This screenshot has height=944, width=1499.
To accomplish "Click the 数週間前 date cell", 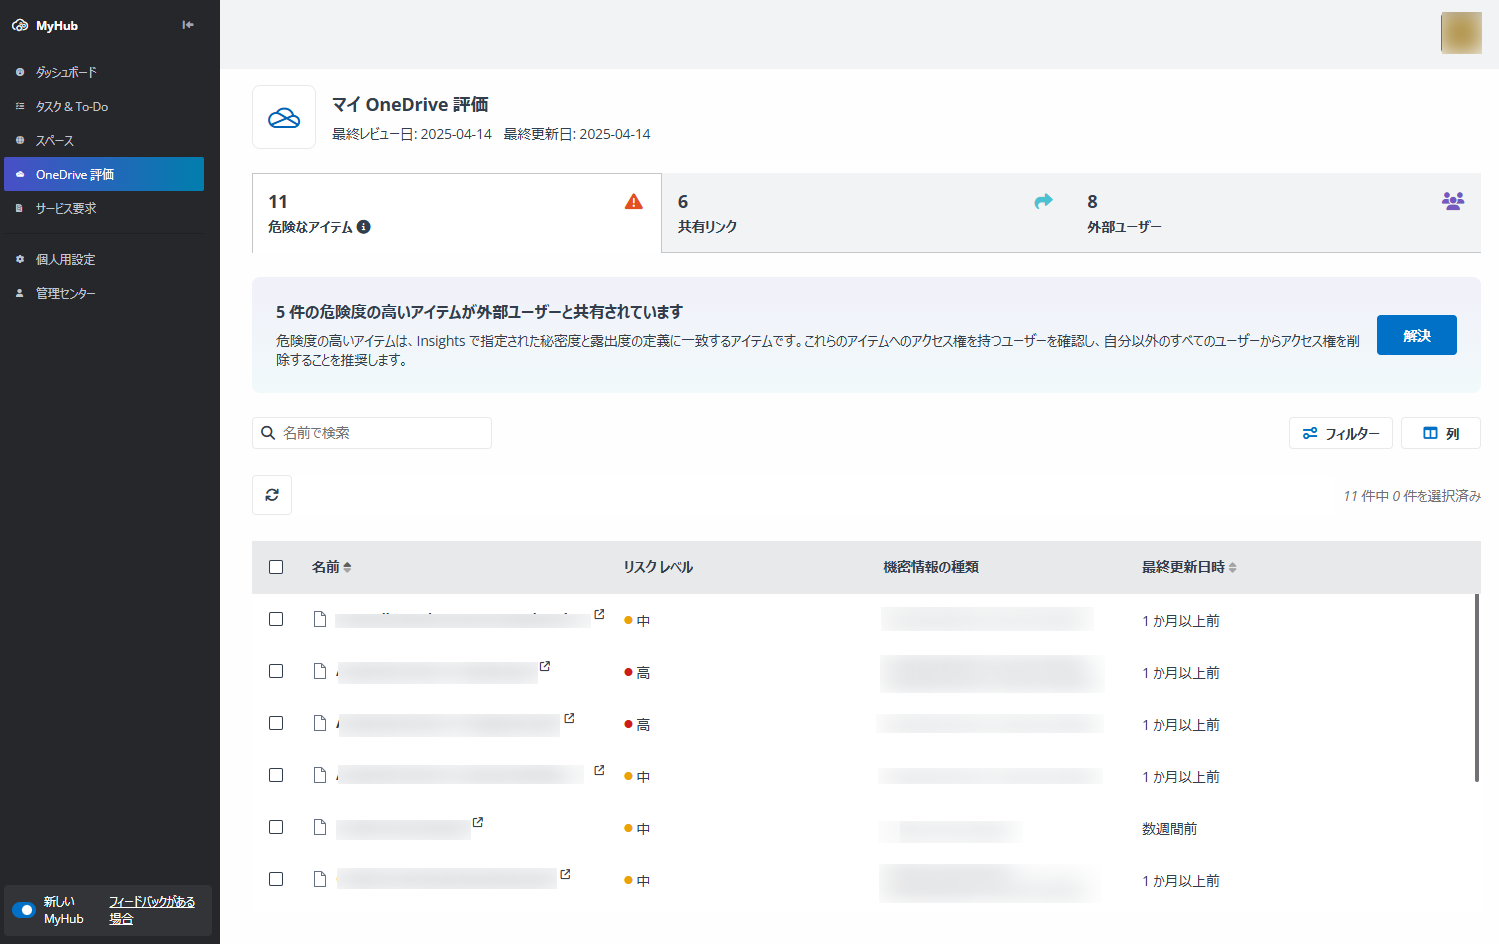I will tap(1169, 829).
